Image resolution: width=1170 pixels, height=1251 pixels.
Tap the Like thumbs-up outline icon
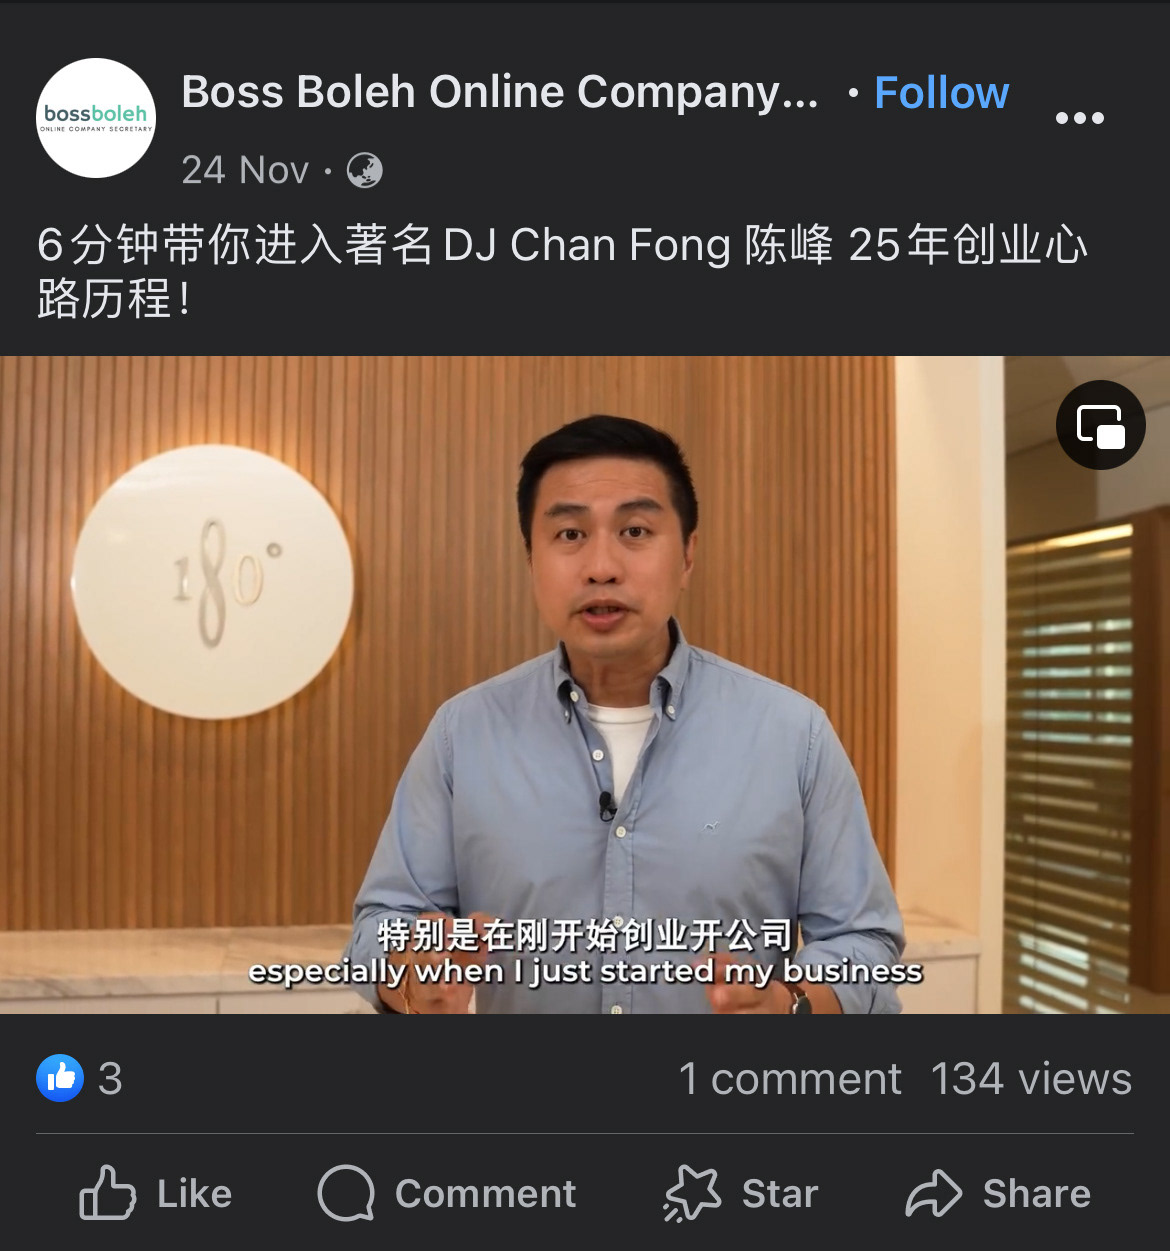coord(107,1192)
